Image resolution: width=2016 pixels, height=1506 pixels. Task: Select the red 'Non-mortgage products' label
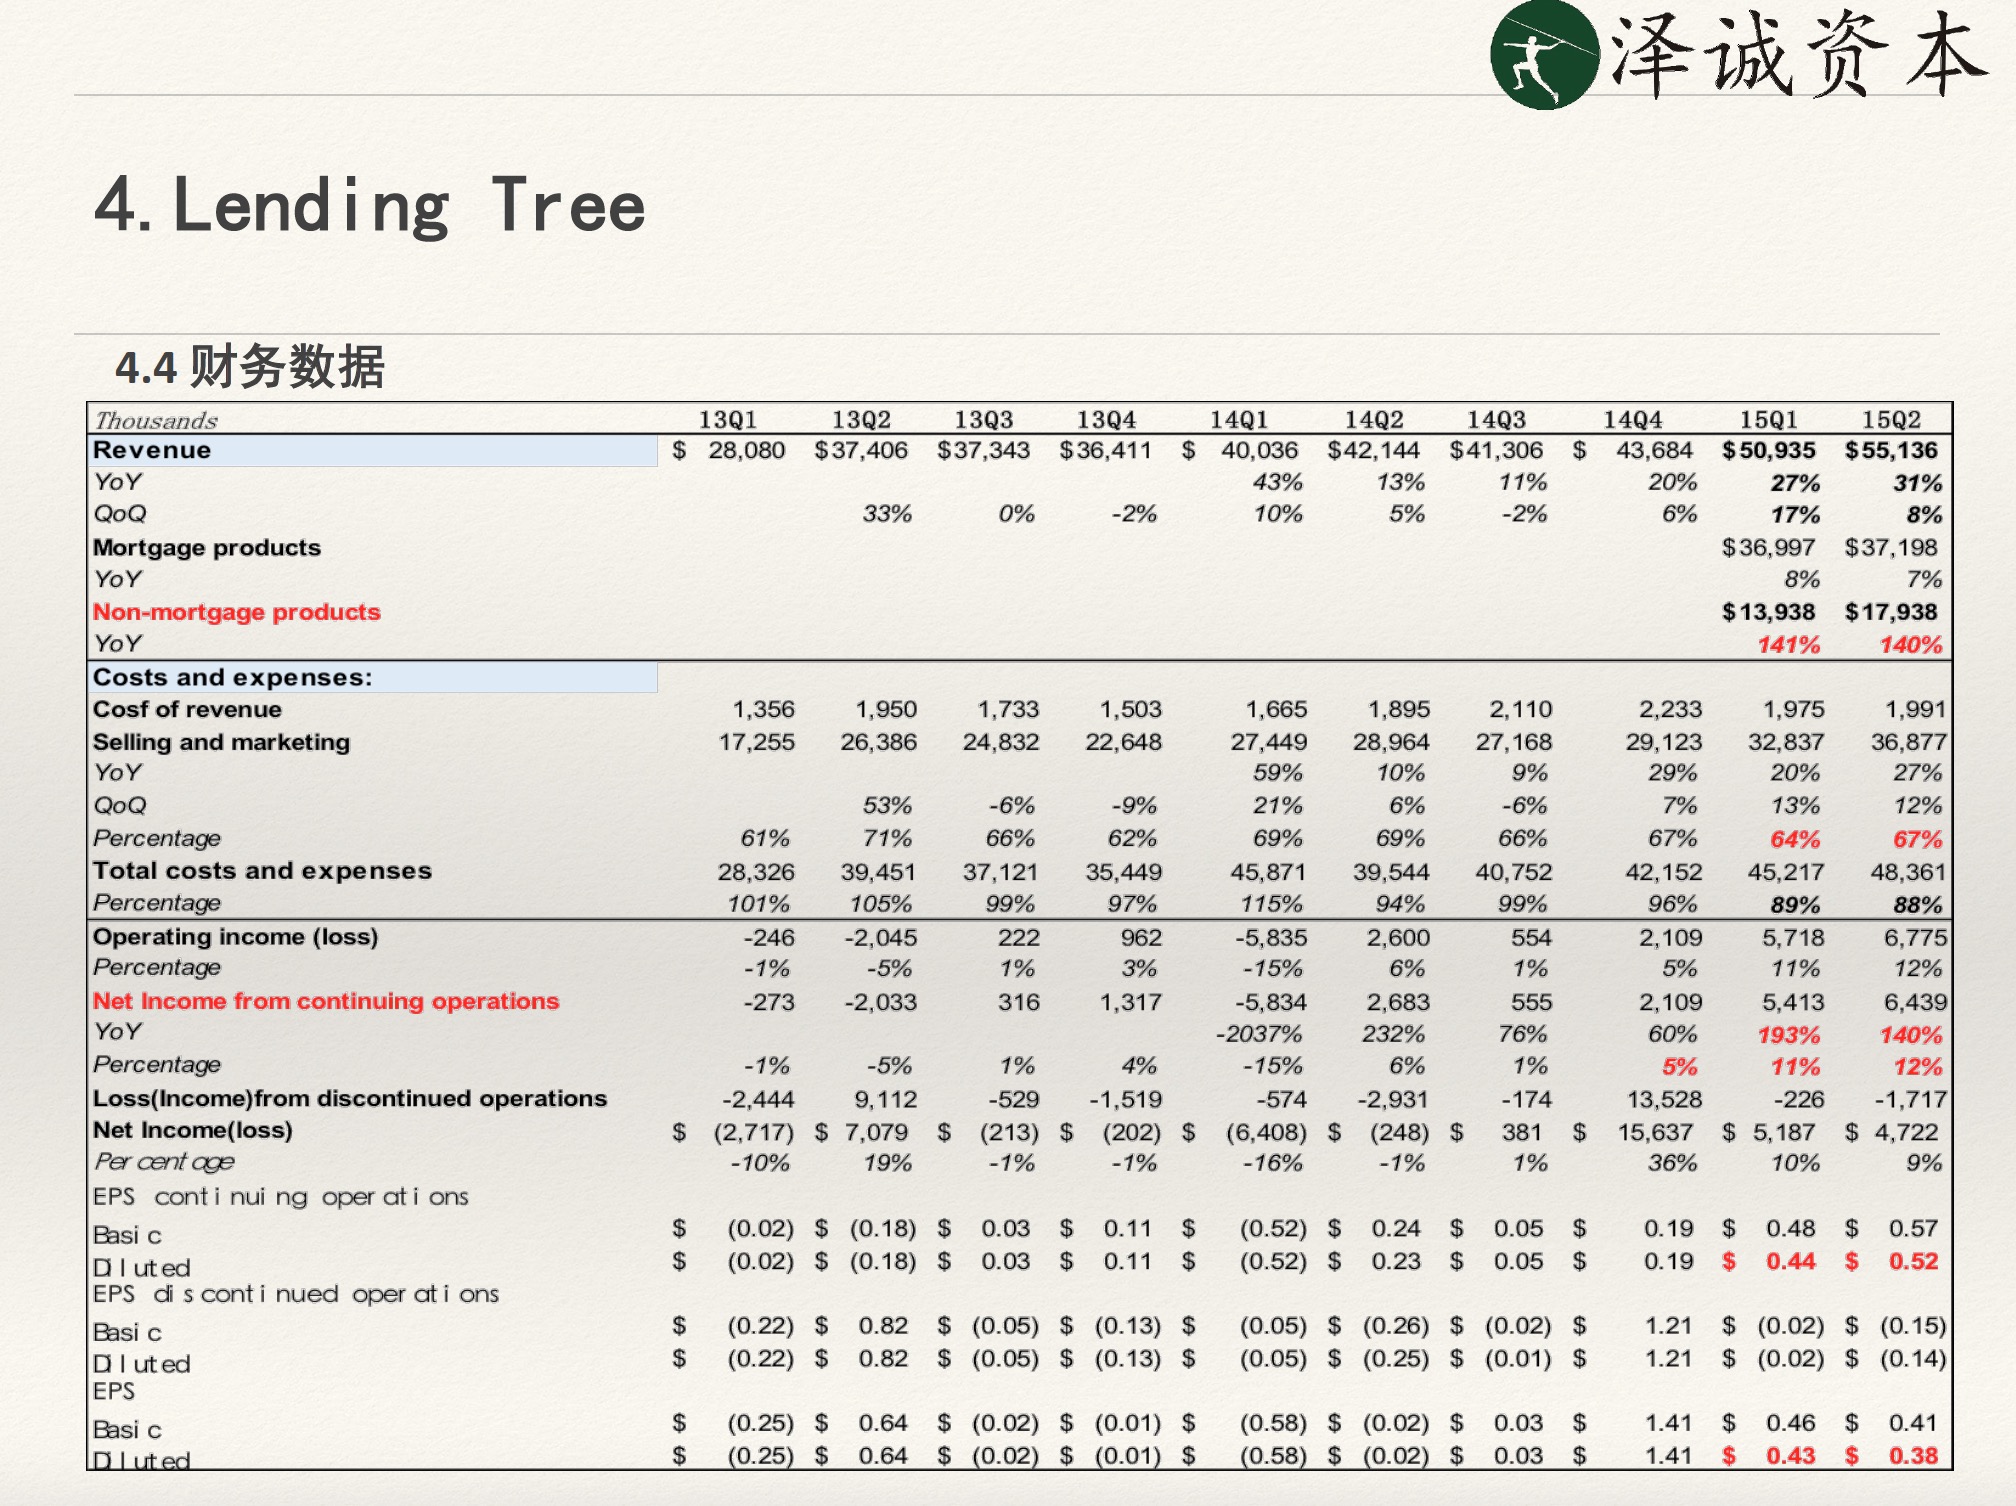(237, 612)
